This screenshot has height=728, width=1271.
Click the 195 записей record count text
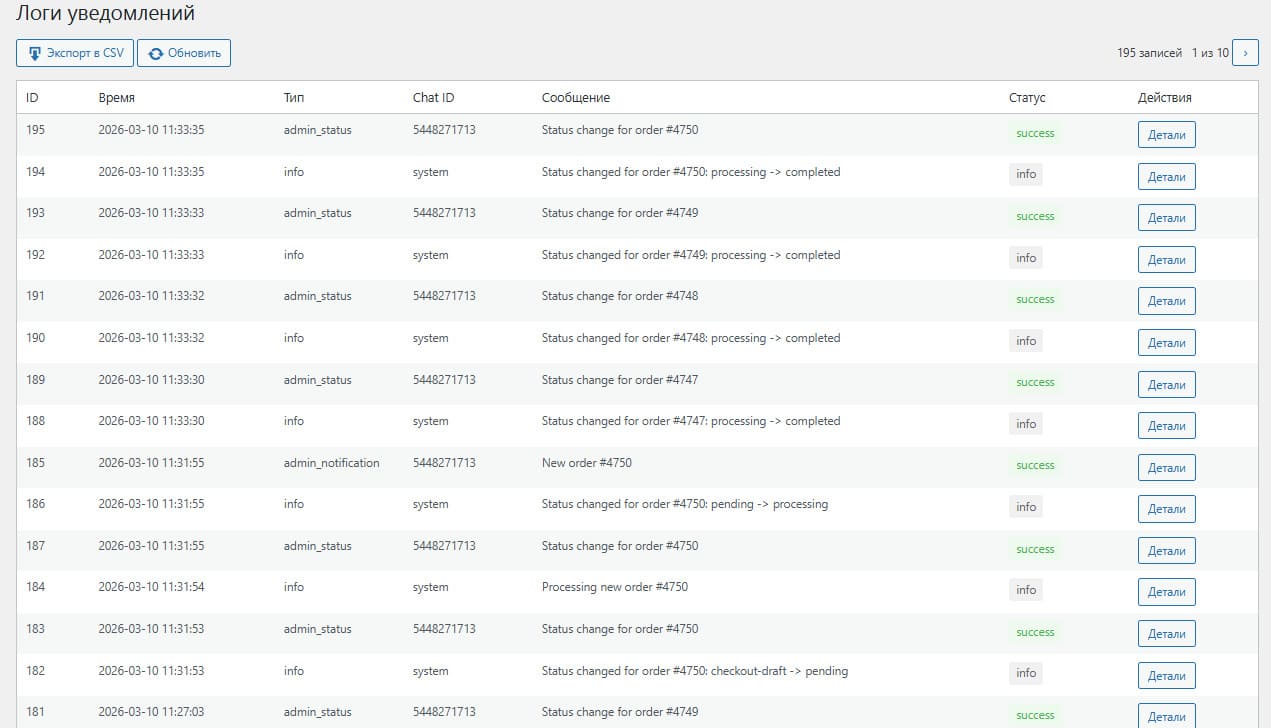click(x=1149, y=53)
